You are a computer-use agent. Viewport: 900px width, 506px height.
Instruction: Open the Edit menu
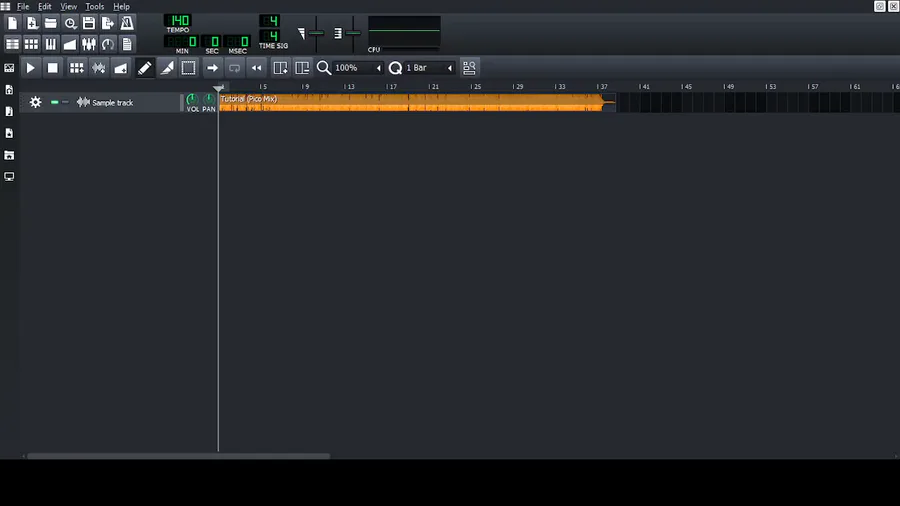point(45,6)
